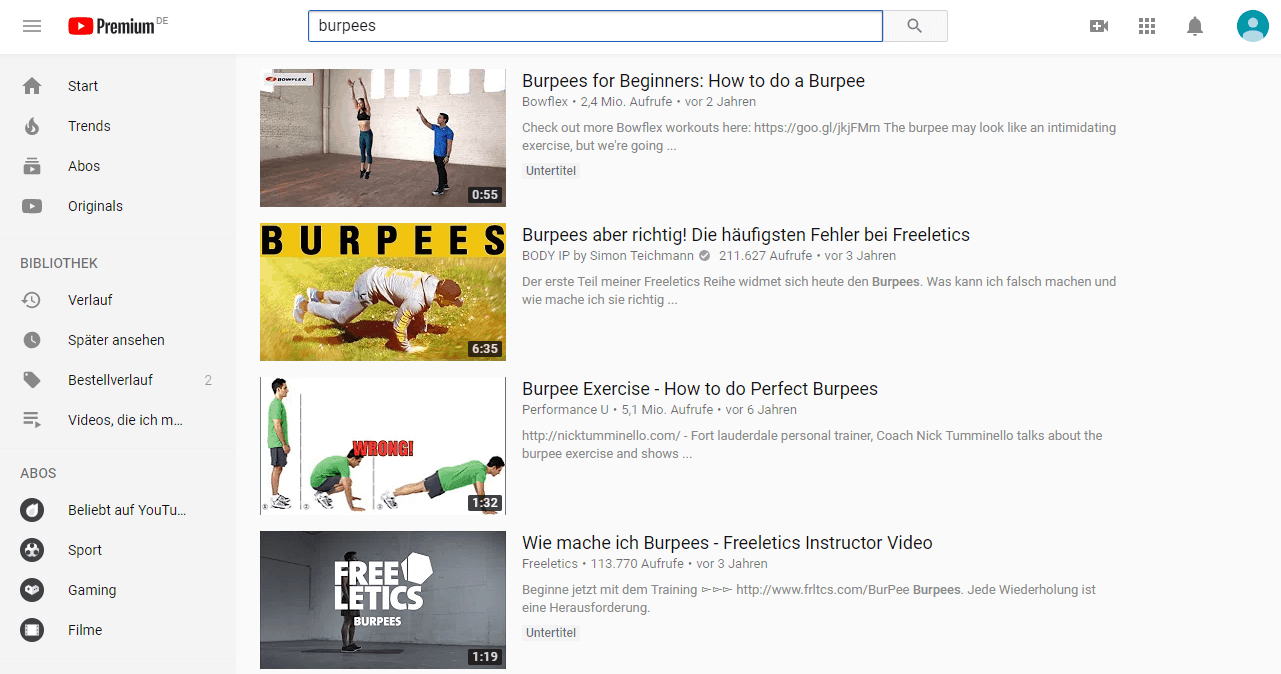Open the notifications bell

(x=1195, y=26)
